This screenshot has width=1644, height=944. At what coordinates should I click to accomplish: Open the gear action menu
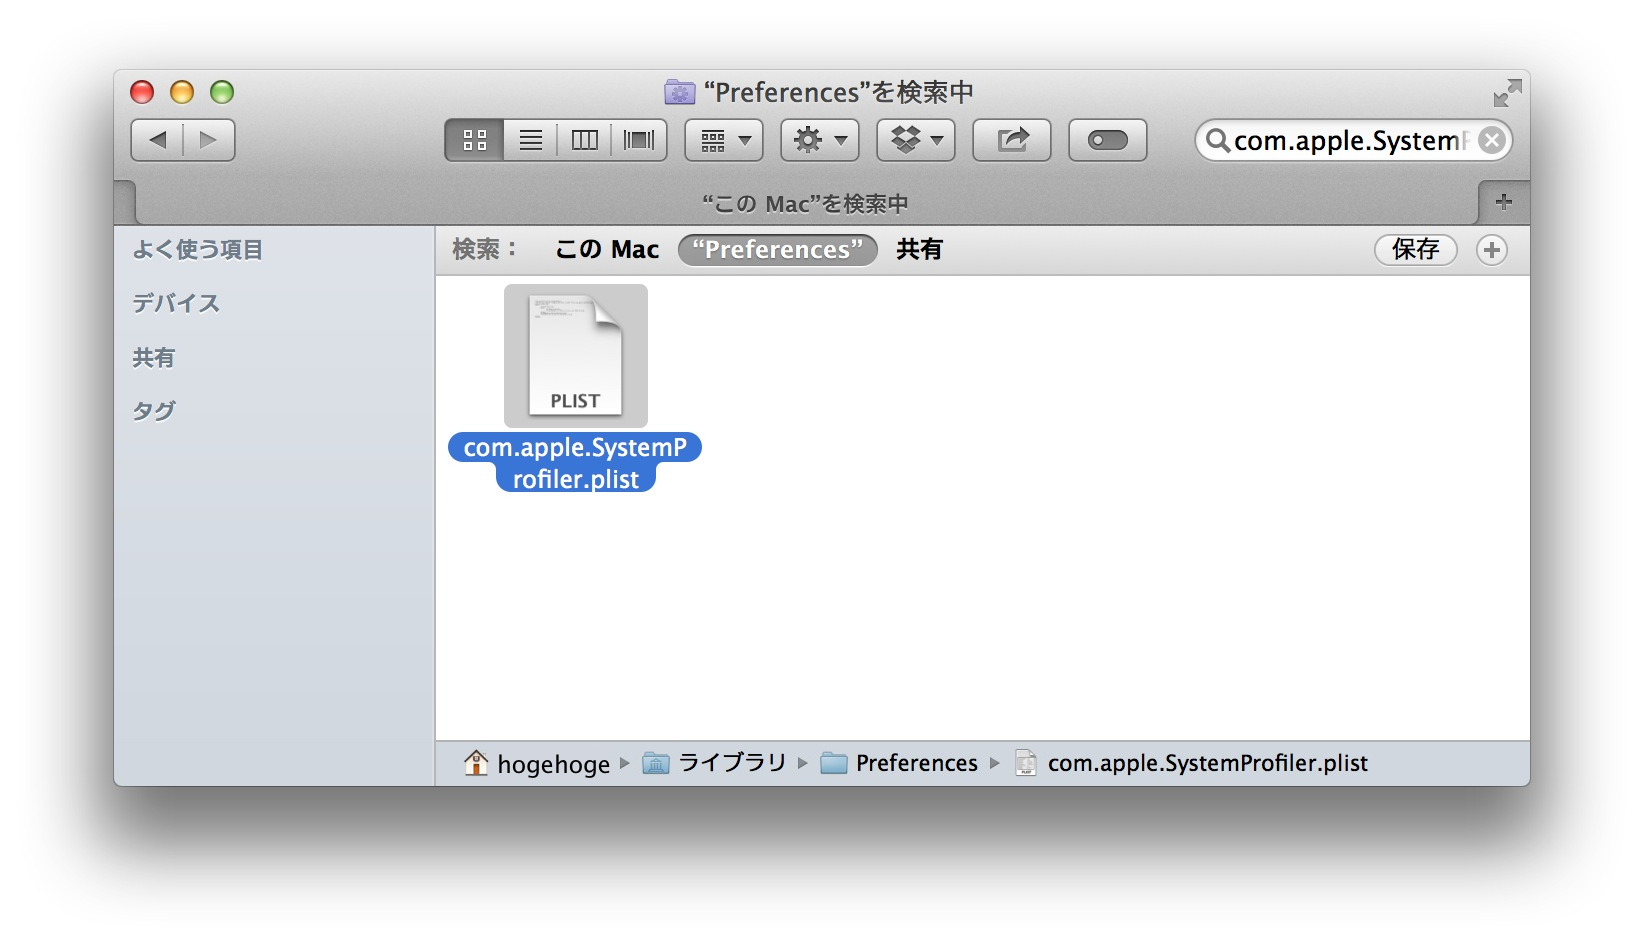coord(820,140)
